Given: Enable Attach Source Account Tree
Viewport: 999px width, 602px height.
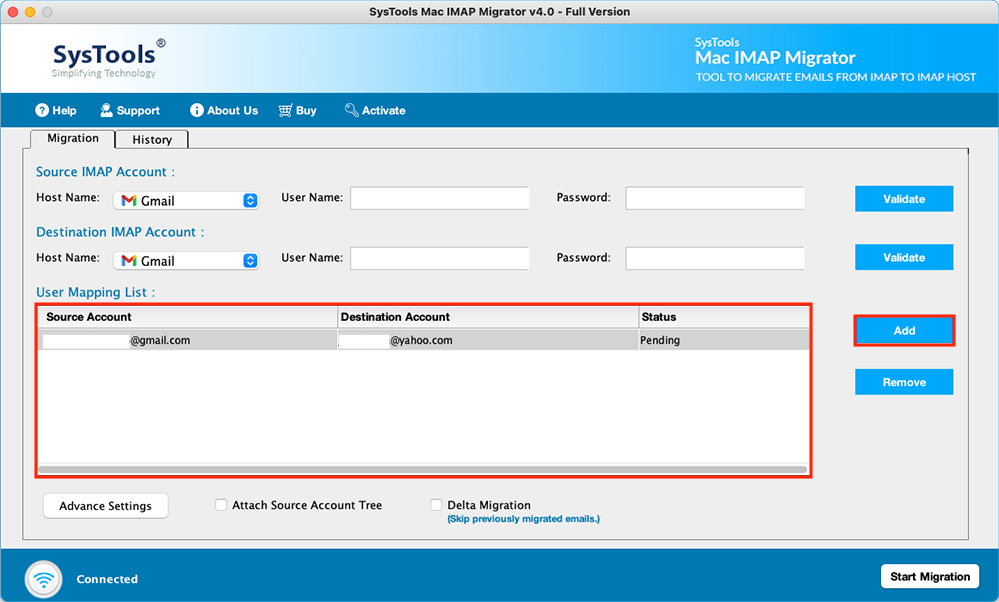Looking at the screenshot, I should point(221,505).
